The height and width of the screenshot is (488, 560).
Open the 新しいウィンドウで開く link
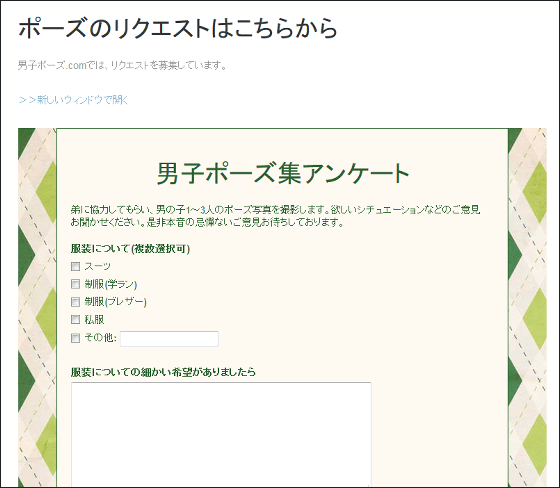click(x=74, y=100)
